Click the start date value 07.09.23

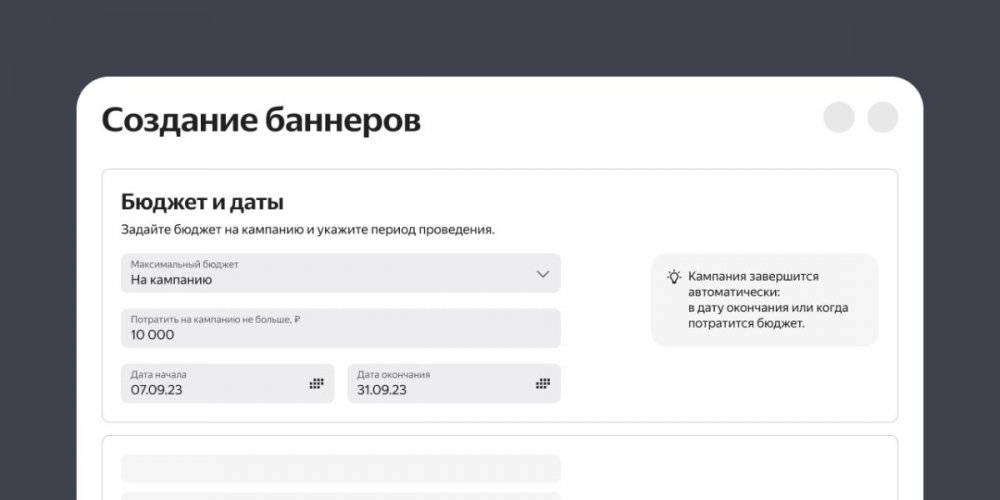click(158, 390)
